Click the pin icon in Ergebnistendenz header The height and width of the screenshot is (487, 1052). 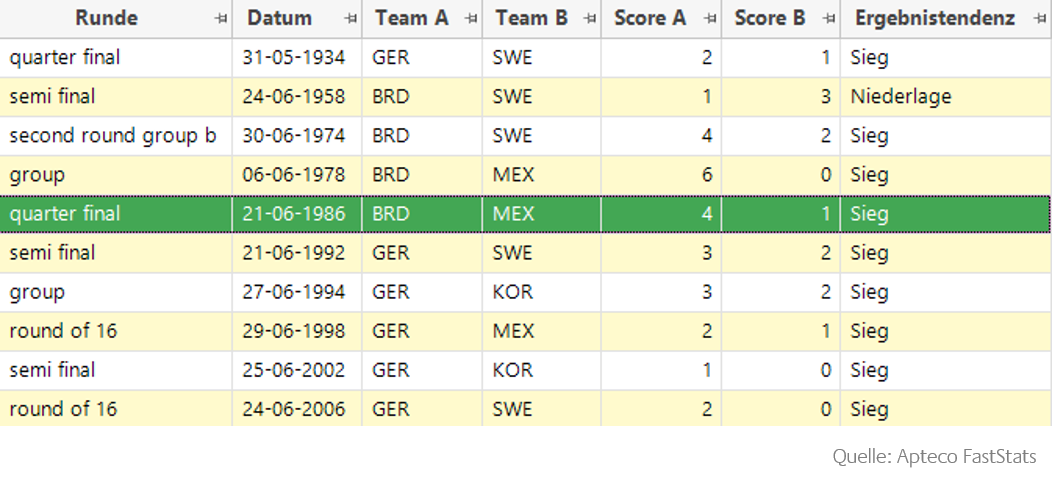point(1039,19)
